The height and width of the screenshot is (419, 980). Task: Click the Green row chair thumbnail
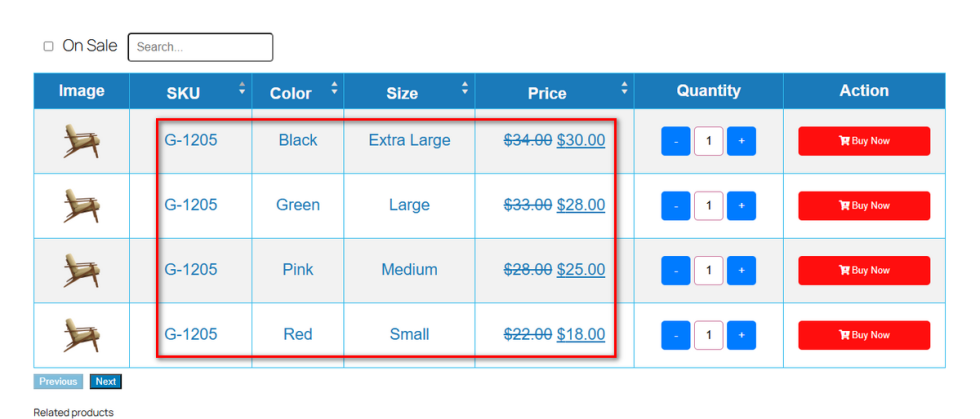click(81, 206)
